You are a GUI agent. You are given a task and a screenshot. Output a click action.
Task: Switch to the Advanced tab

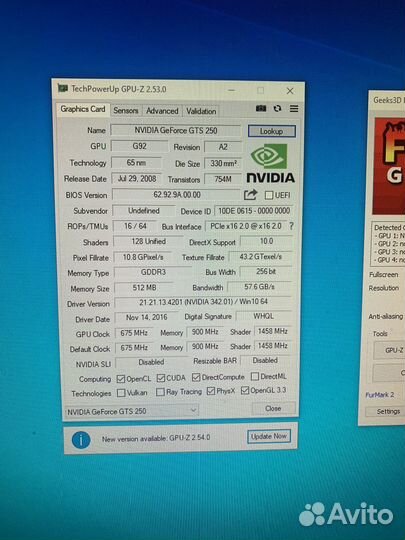[x=162, y=111]
